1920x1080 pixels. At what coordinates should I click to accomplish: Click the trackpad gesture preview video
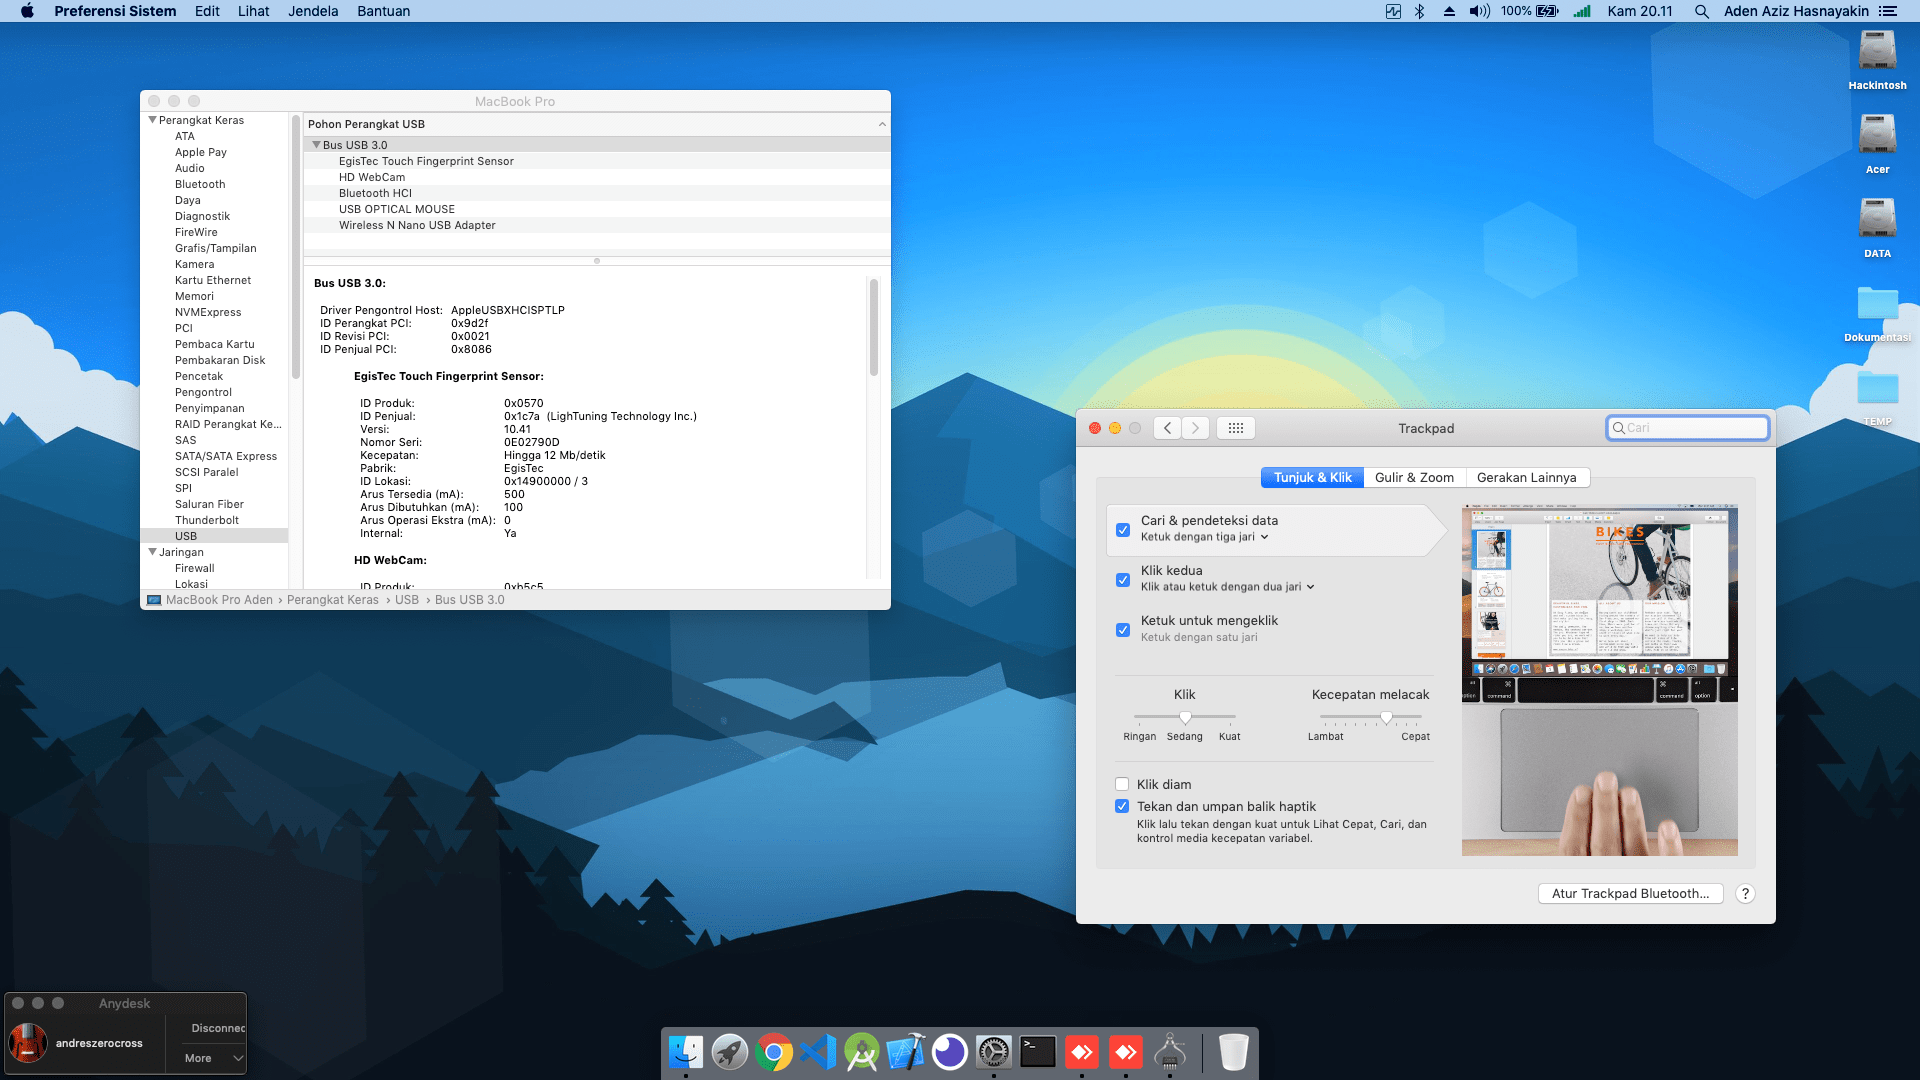tap(1599, 680)
